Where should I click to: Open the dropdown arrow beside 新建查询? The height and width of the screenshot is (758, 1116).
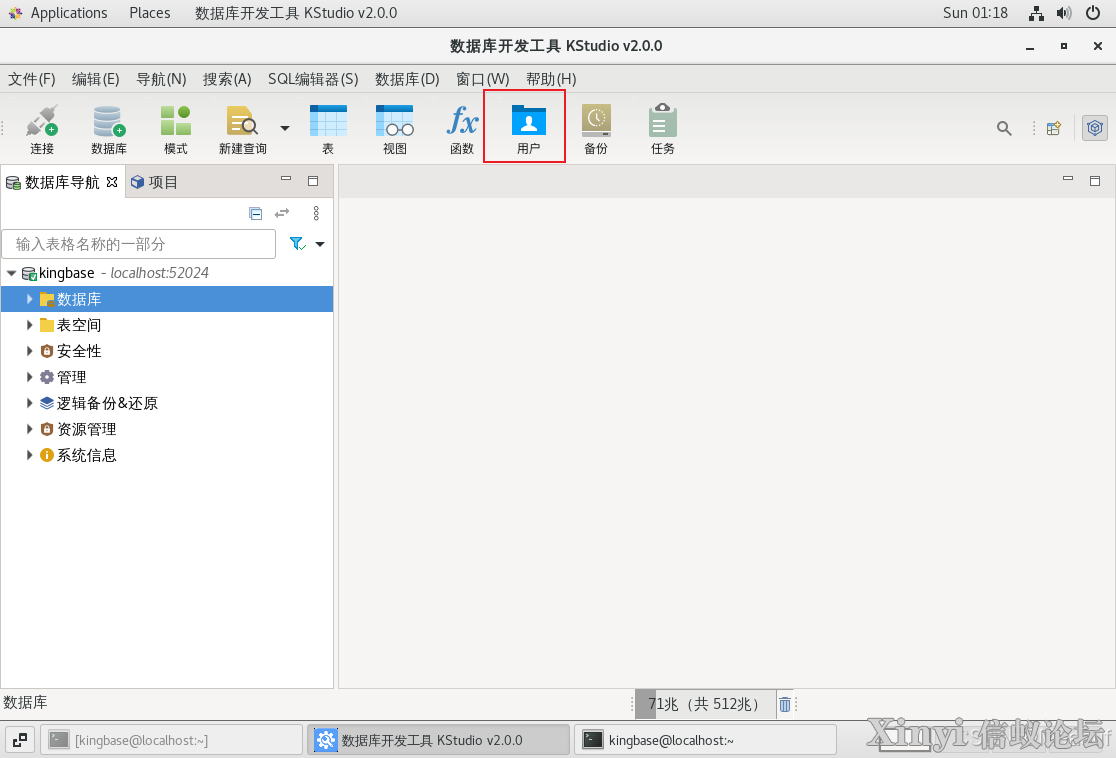285,128
